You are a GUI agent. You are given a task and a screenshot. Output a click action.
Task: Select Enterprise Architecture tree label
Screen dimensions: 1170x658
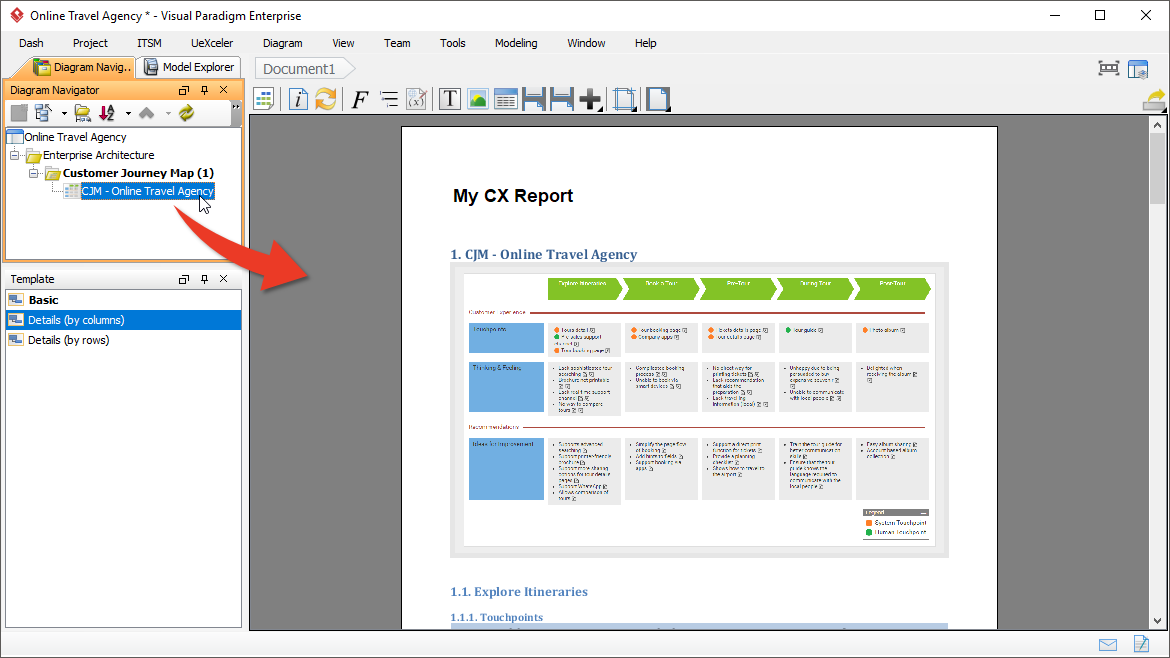pos(98,155)
